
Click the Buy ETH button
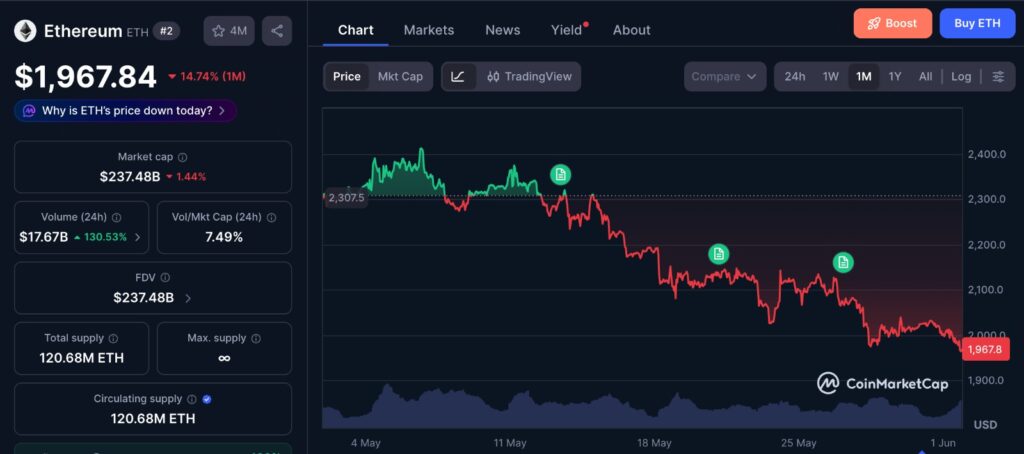[977, 24]
